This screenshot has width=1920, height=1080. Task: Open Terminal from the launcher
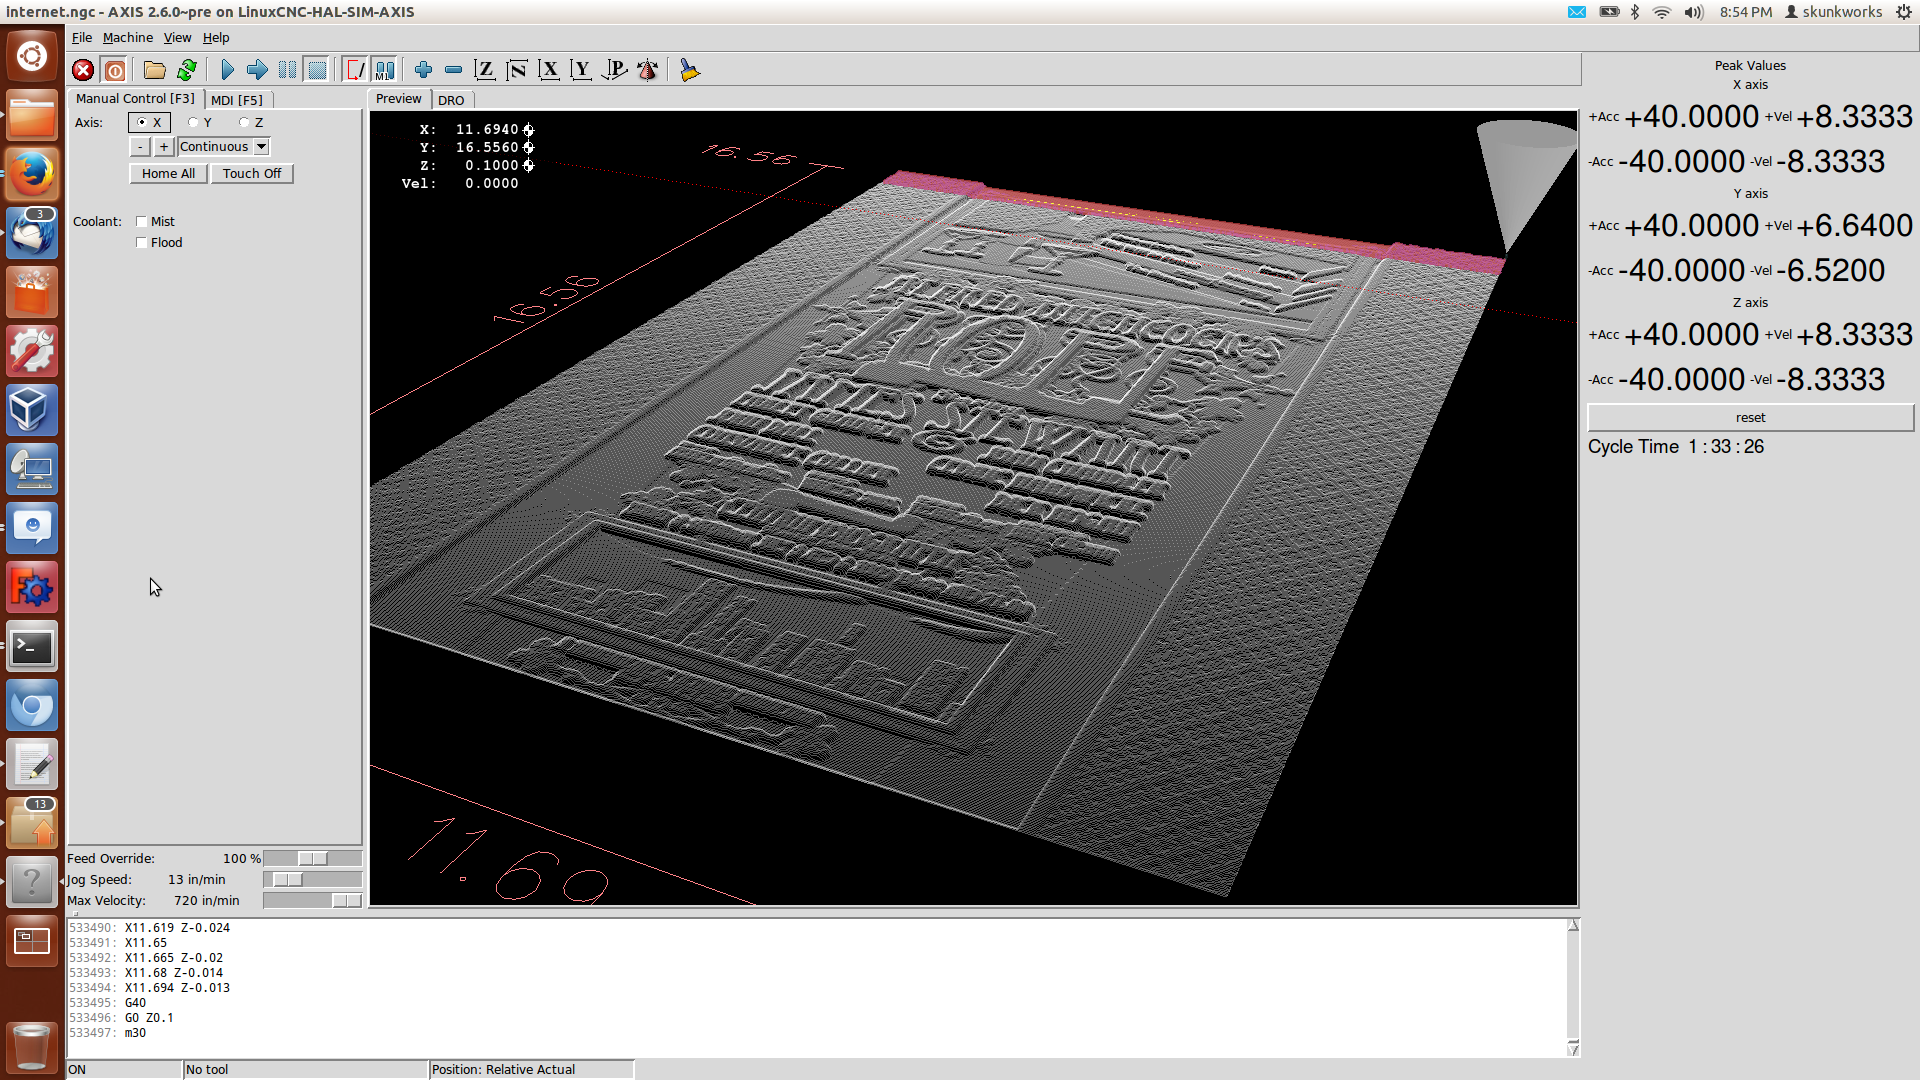pyautogui.click(x=32, y=647)
